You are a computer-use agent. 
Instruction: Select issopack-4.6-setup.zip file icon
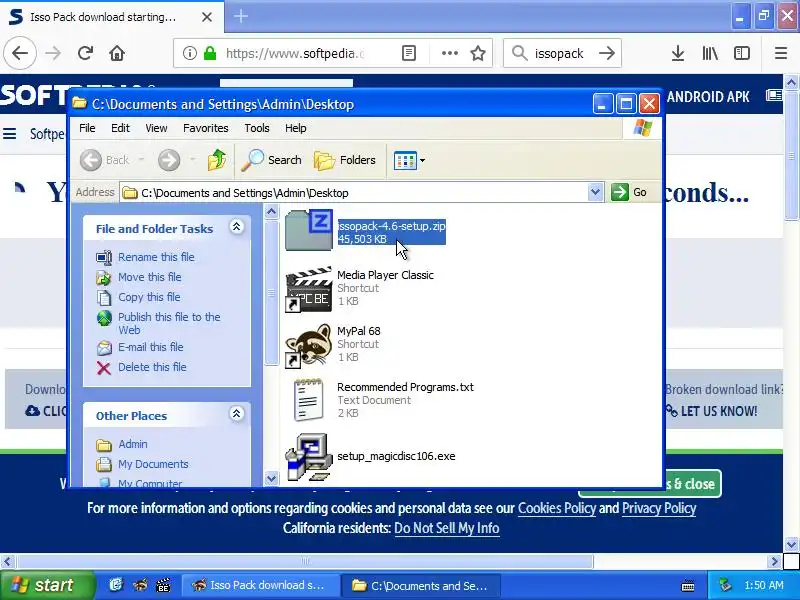pos(309,231)
